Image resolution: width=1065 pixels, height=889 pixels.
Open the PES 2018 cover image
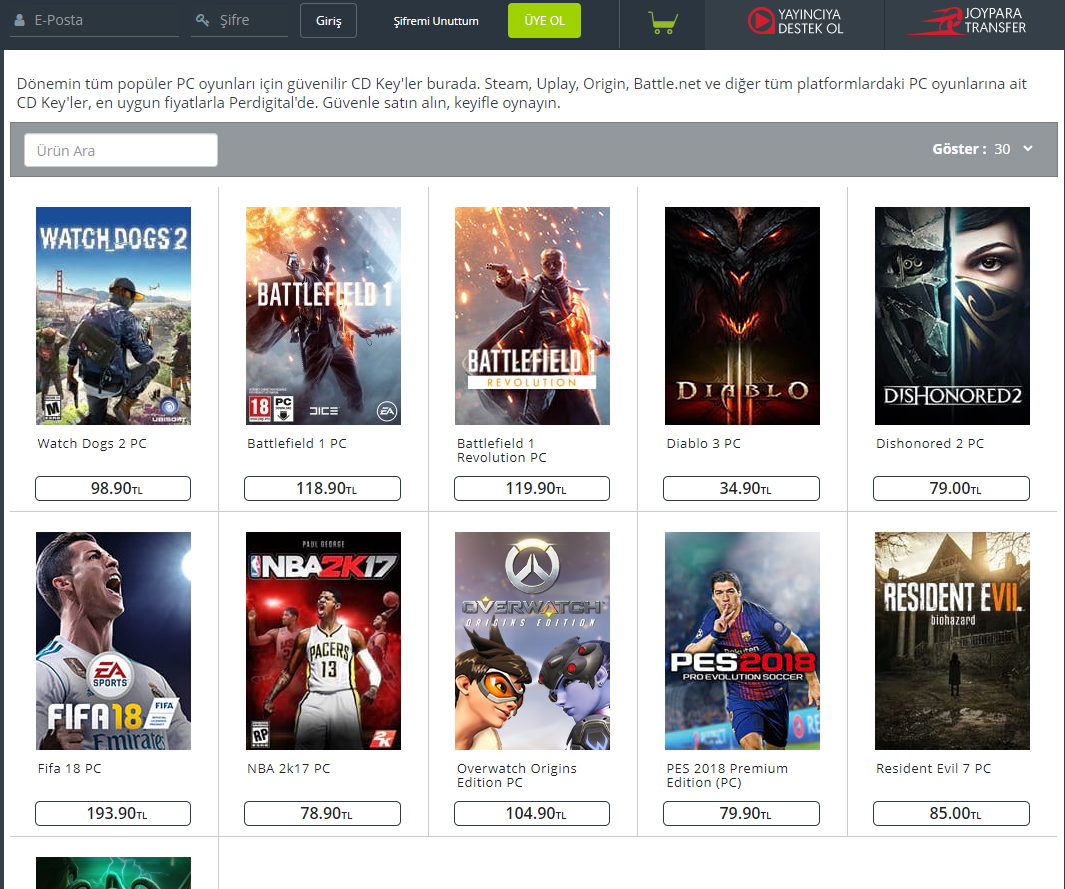pyautogui.click(x=742, y=641)
